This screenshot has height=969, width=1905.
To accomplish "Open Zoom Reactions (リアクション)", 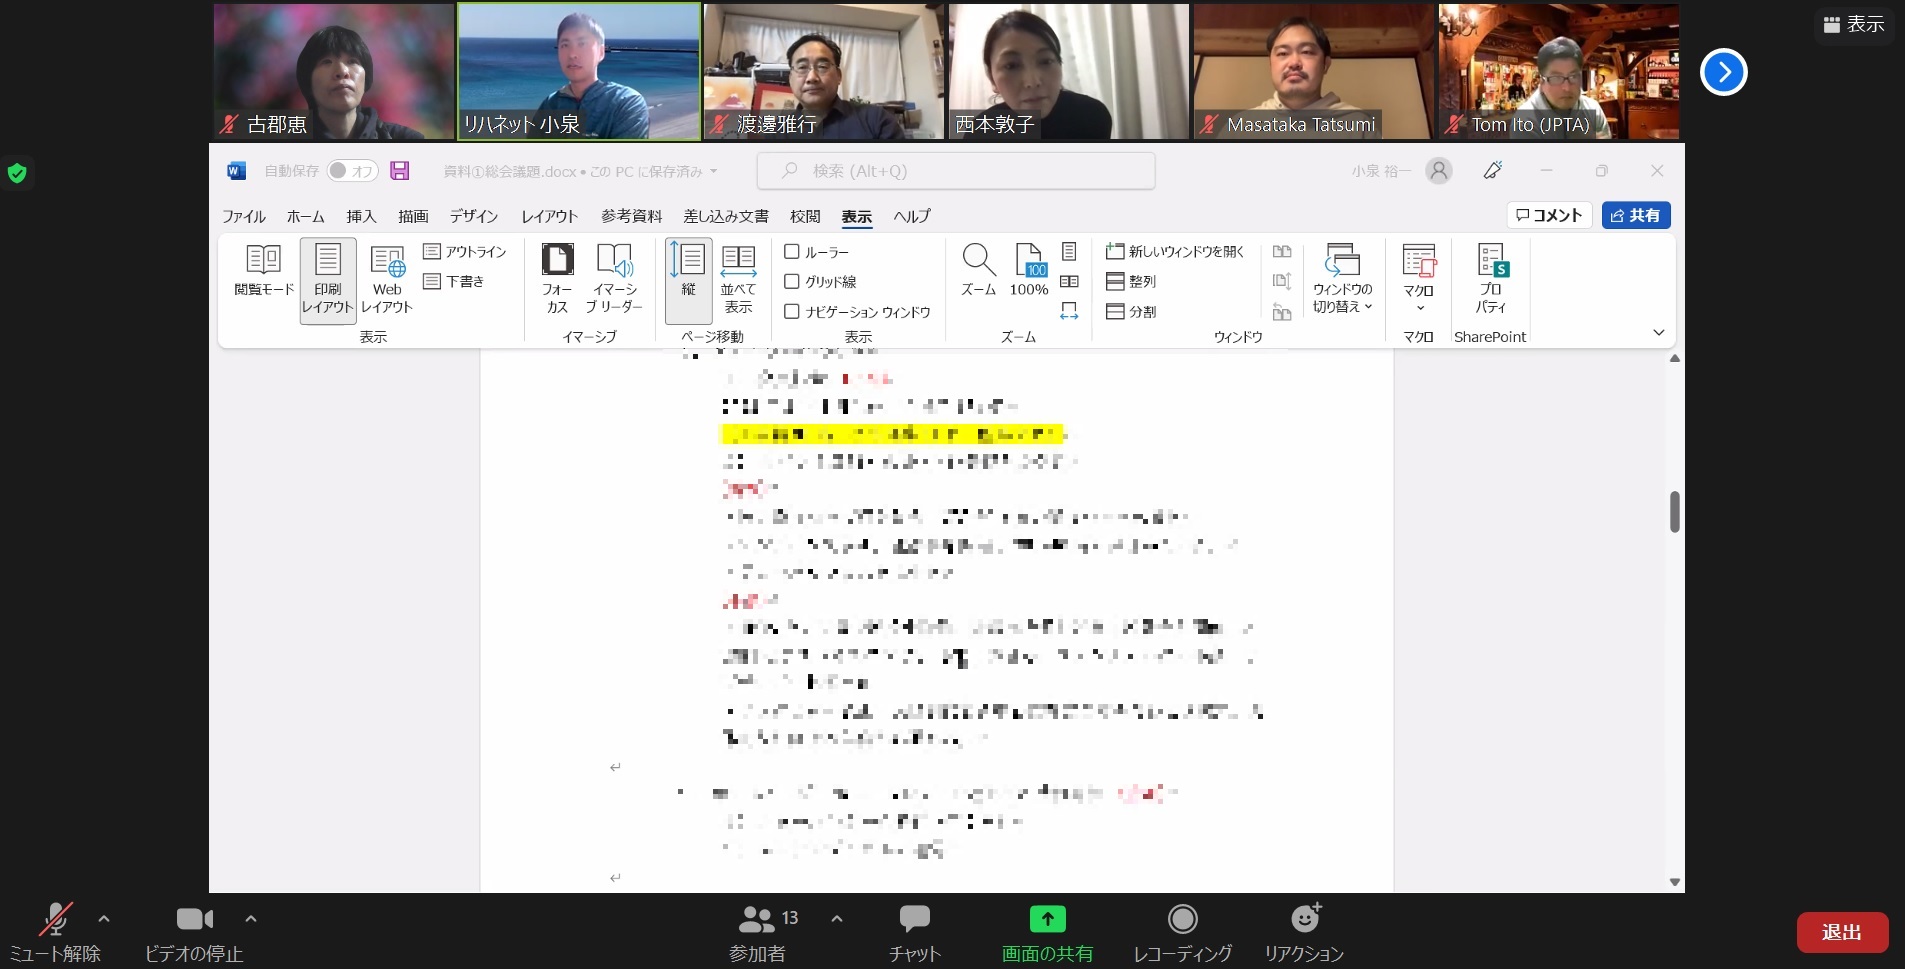I will 1304,934.
